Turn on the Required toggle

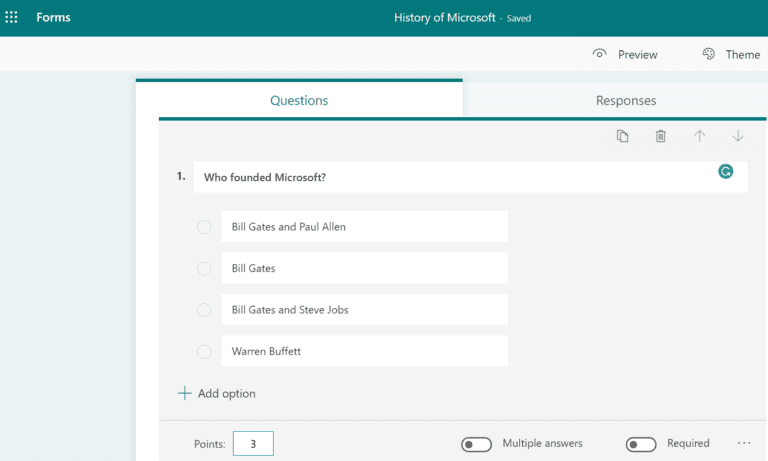pyautogui.click(x=641, y=444)
